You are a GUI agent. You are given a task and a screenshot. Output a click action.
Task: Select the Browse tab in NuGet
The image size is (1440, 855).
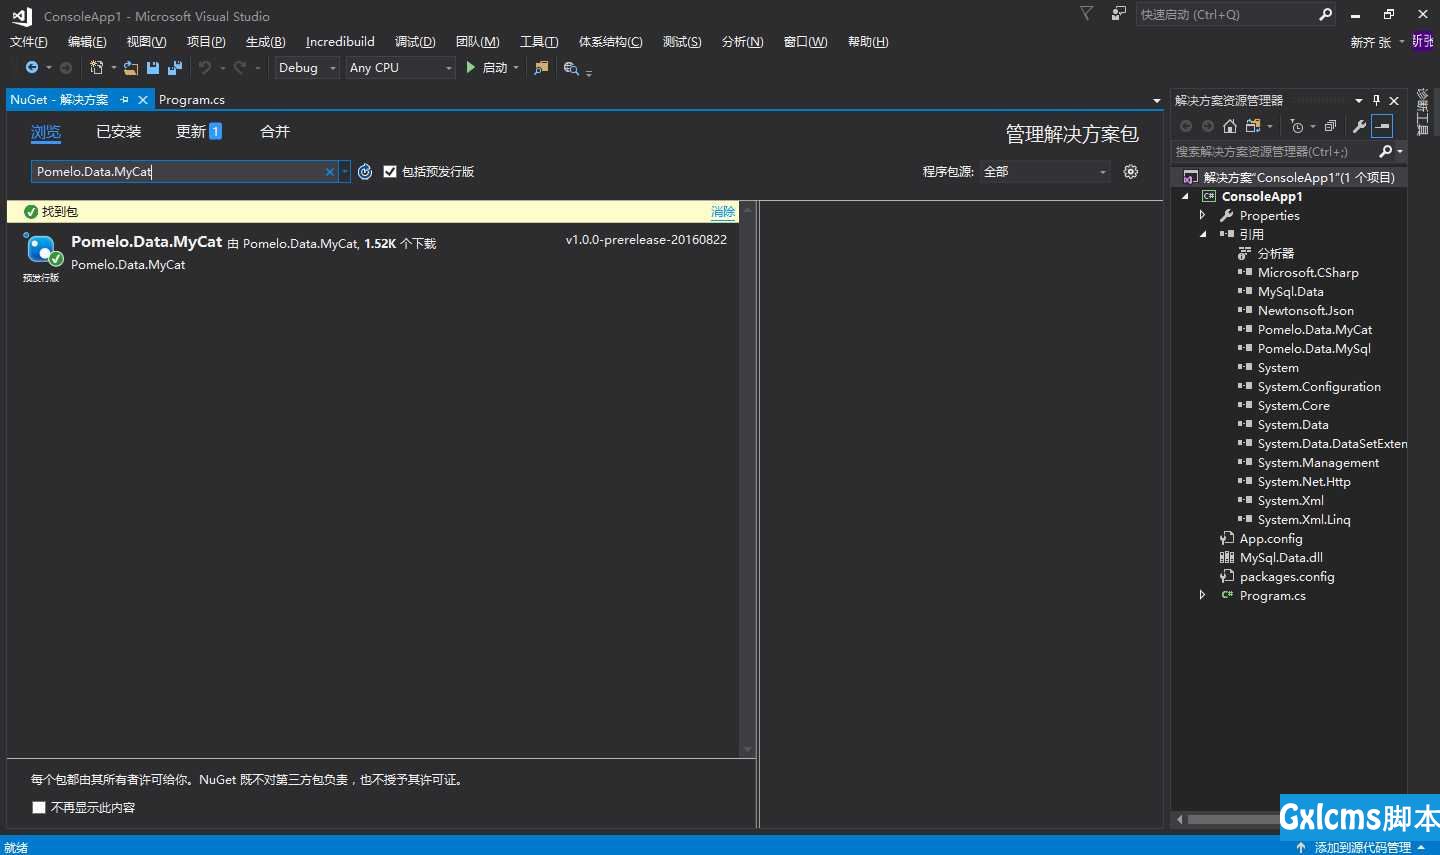pyautogui.click(x=46, y=132)
